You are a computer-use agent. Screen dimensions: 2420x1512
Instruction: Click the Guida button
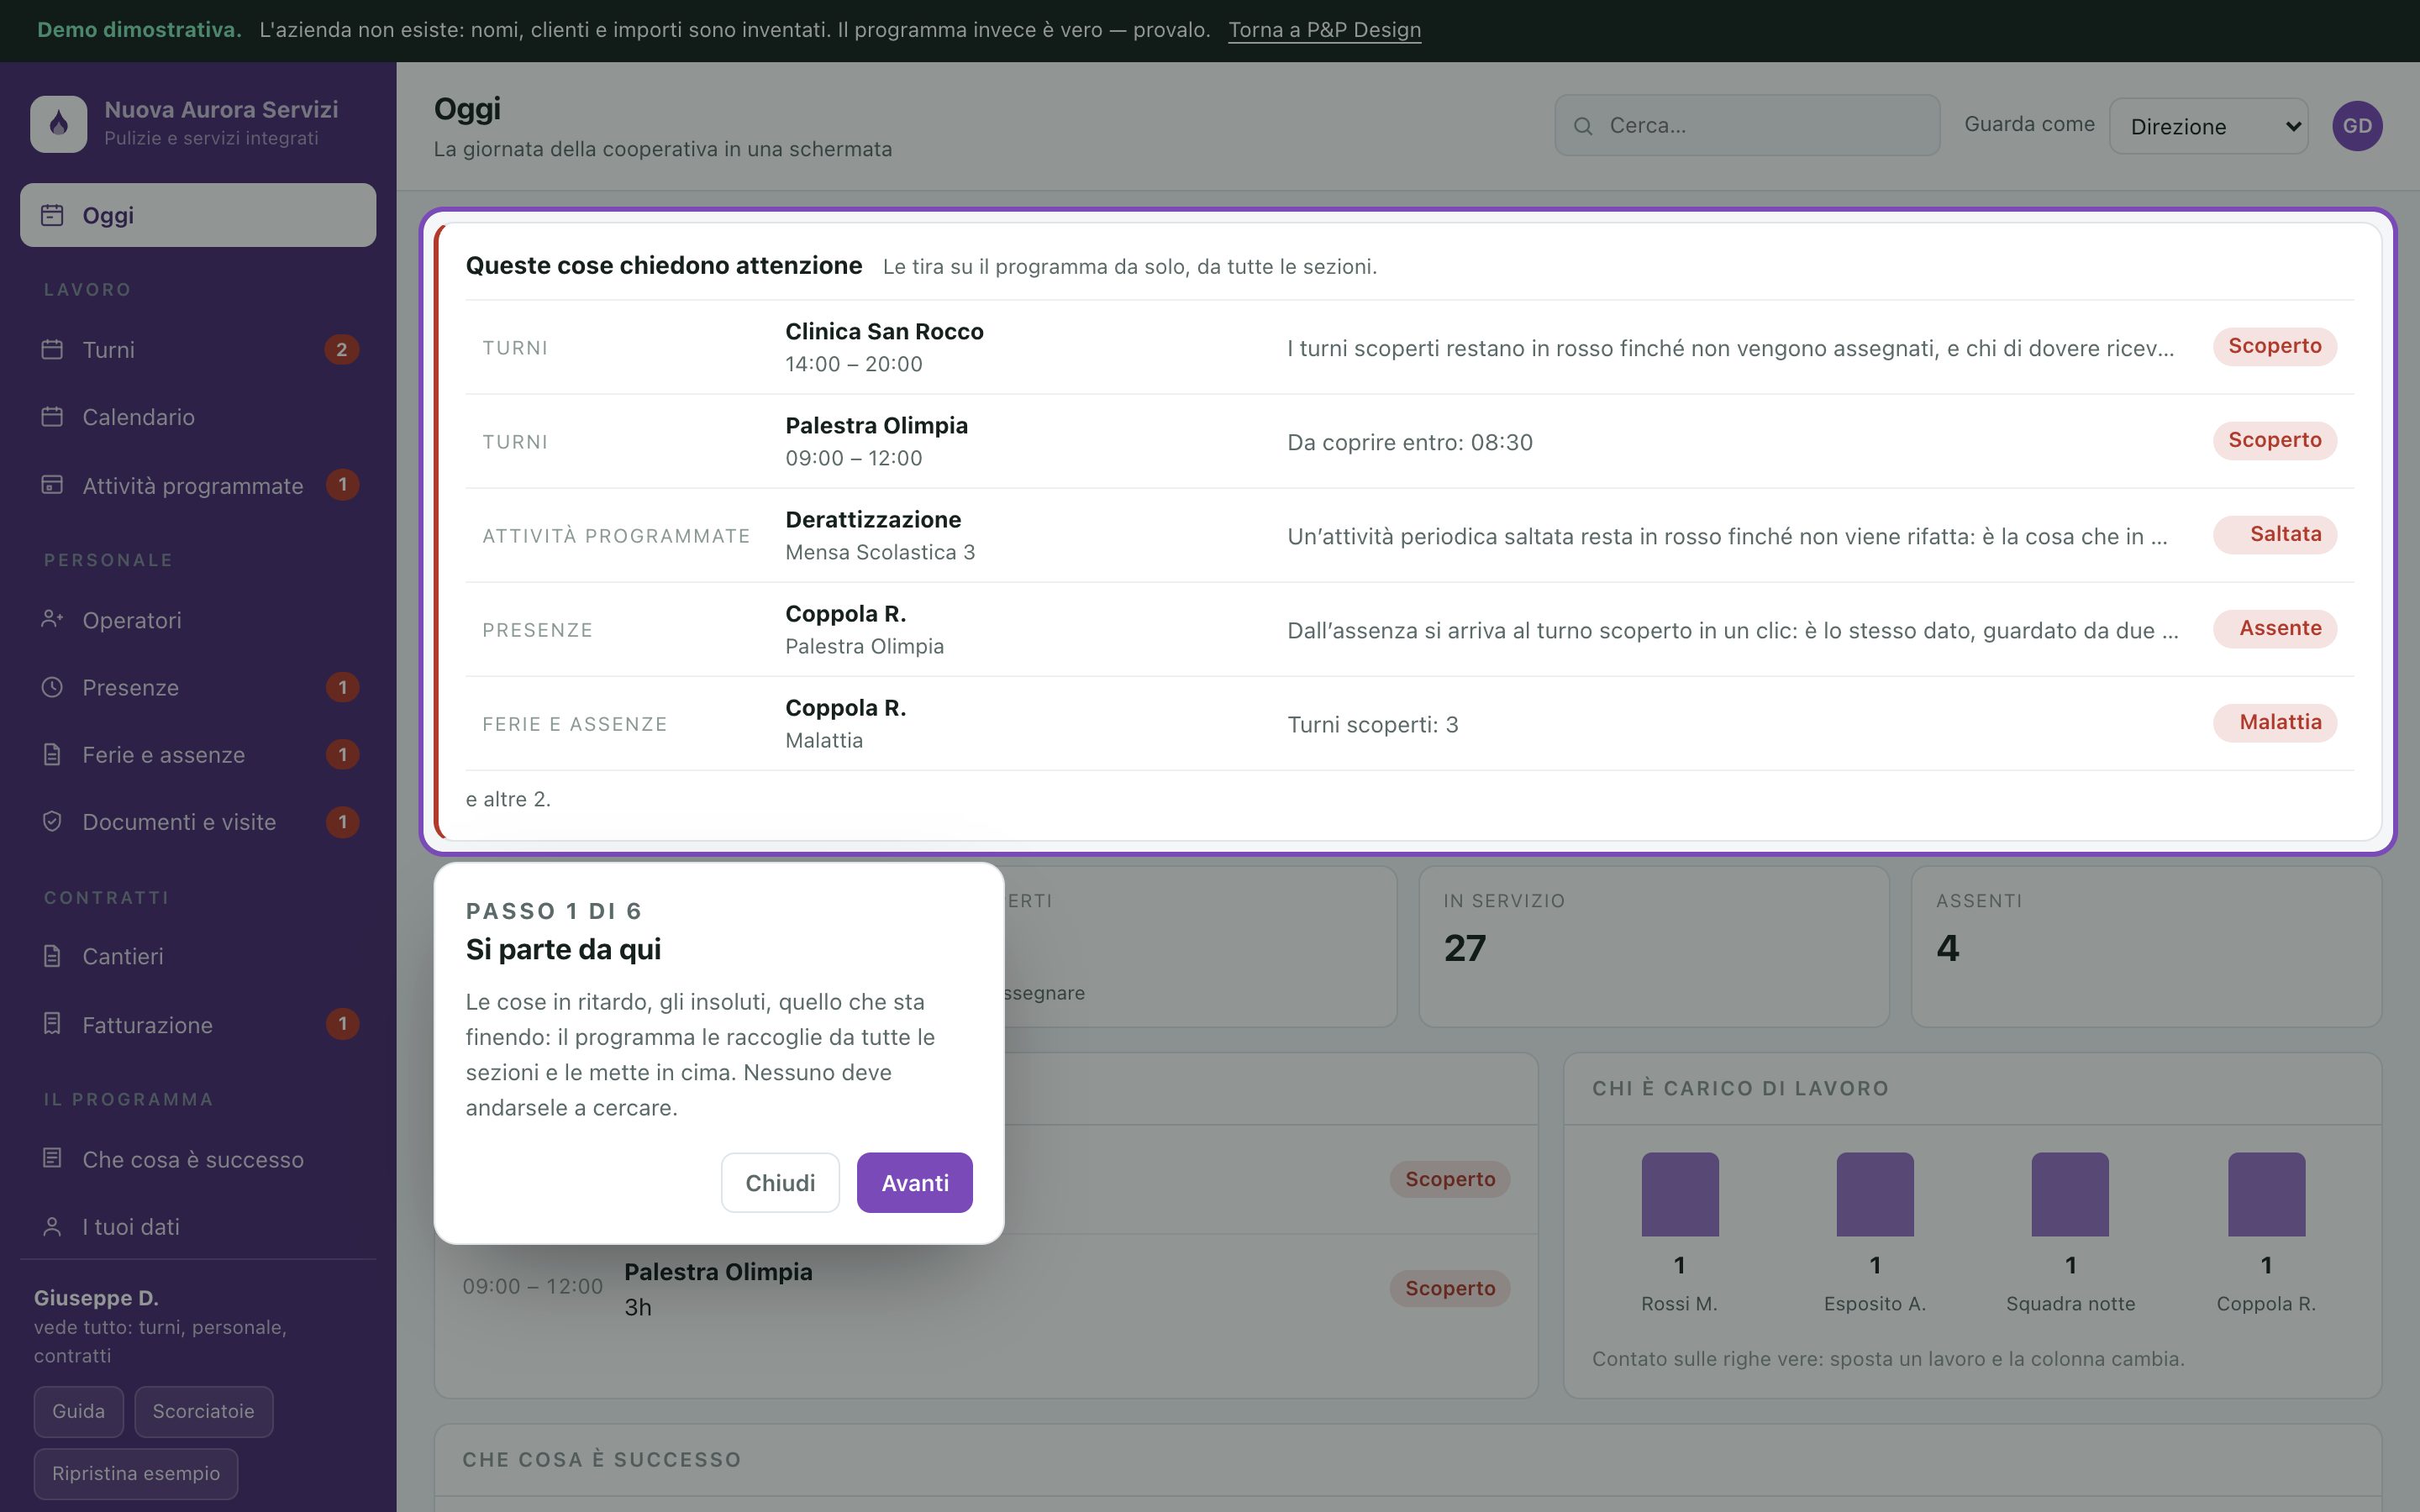pyautogui.click(x=78, y=1411)
